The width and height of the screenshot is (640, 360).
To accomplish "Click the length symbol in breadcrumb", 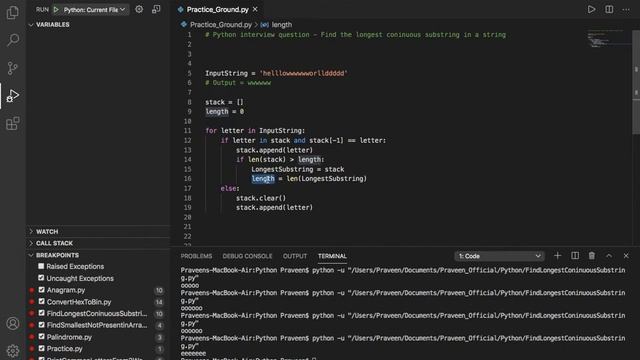I will (x=282, y=24).
